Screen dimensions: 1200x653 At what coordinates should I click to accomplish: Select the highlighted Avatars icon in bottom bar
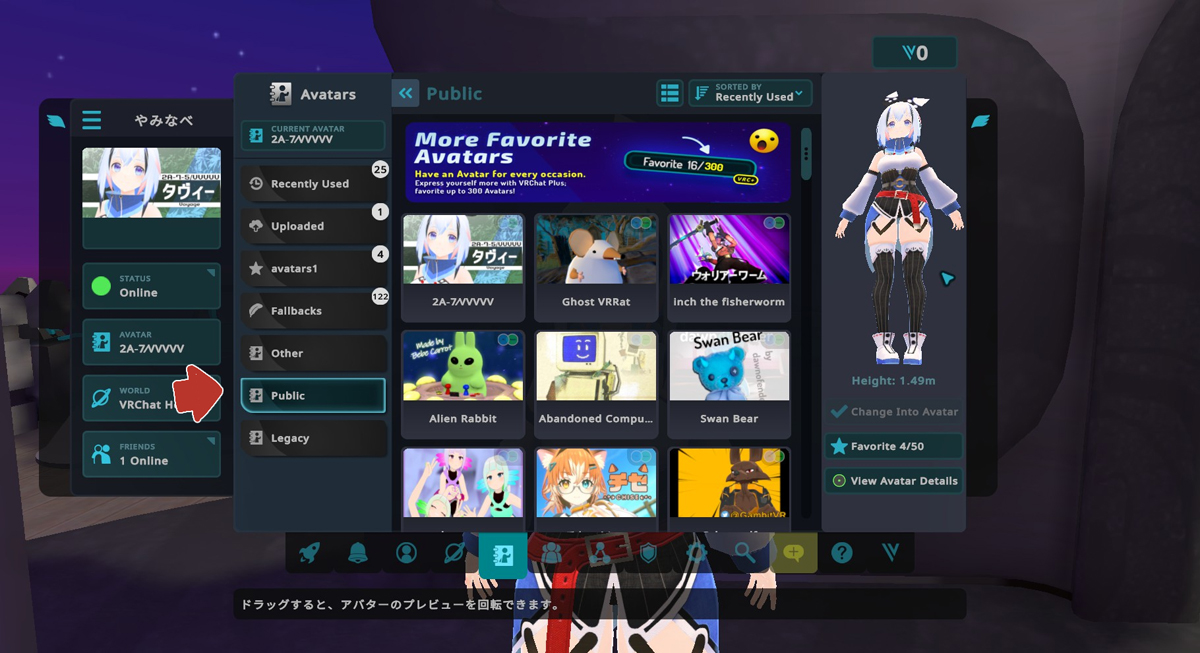[503, 554]
